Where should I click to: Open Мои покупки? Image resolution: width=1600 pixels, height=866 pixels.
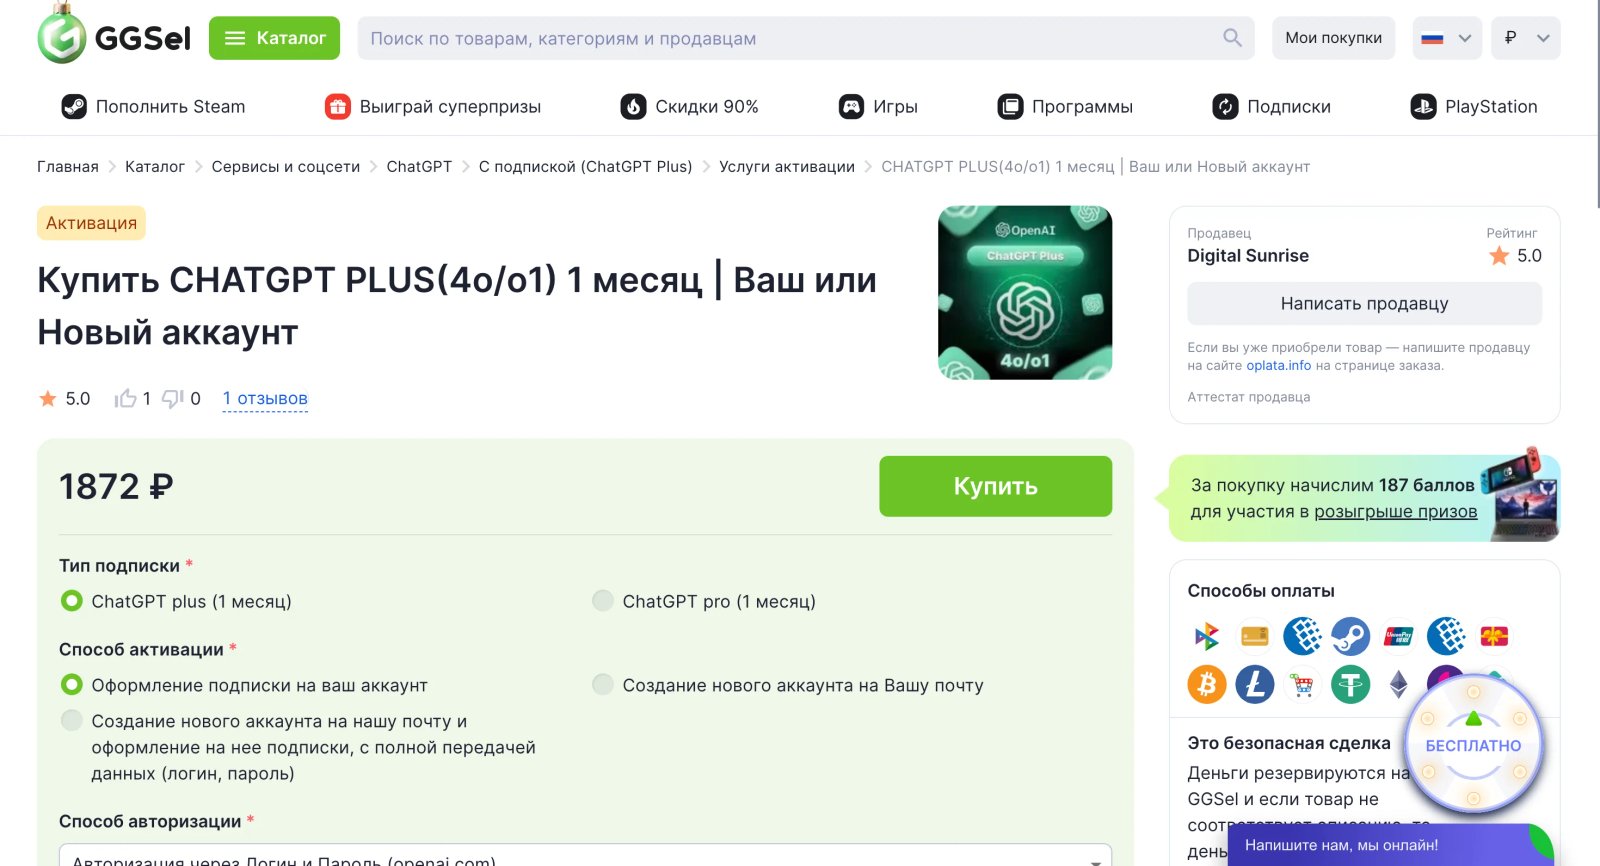pyautogui.click(x=1333, y=38)
